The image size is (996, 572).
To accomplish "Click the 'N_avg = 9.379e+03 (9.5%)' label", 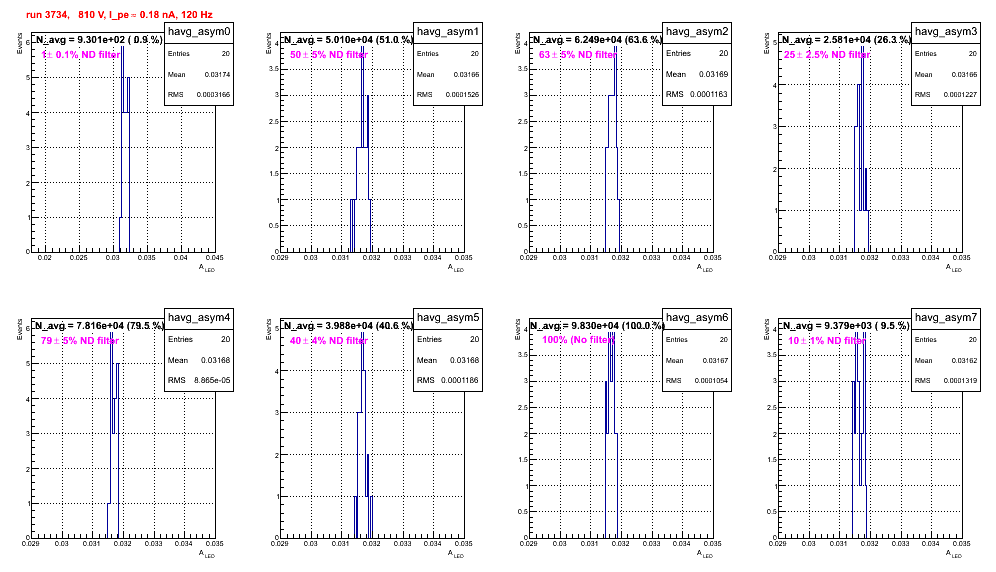I will [x=846, y=326].
